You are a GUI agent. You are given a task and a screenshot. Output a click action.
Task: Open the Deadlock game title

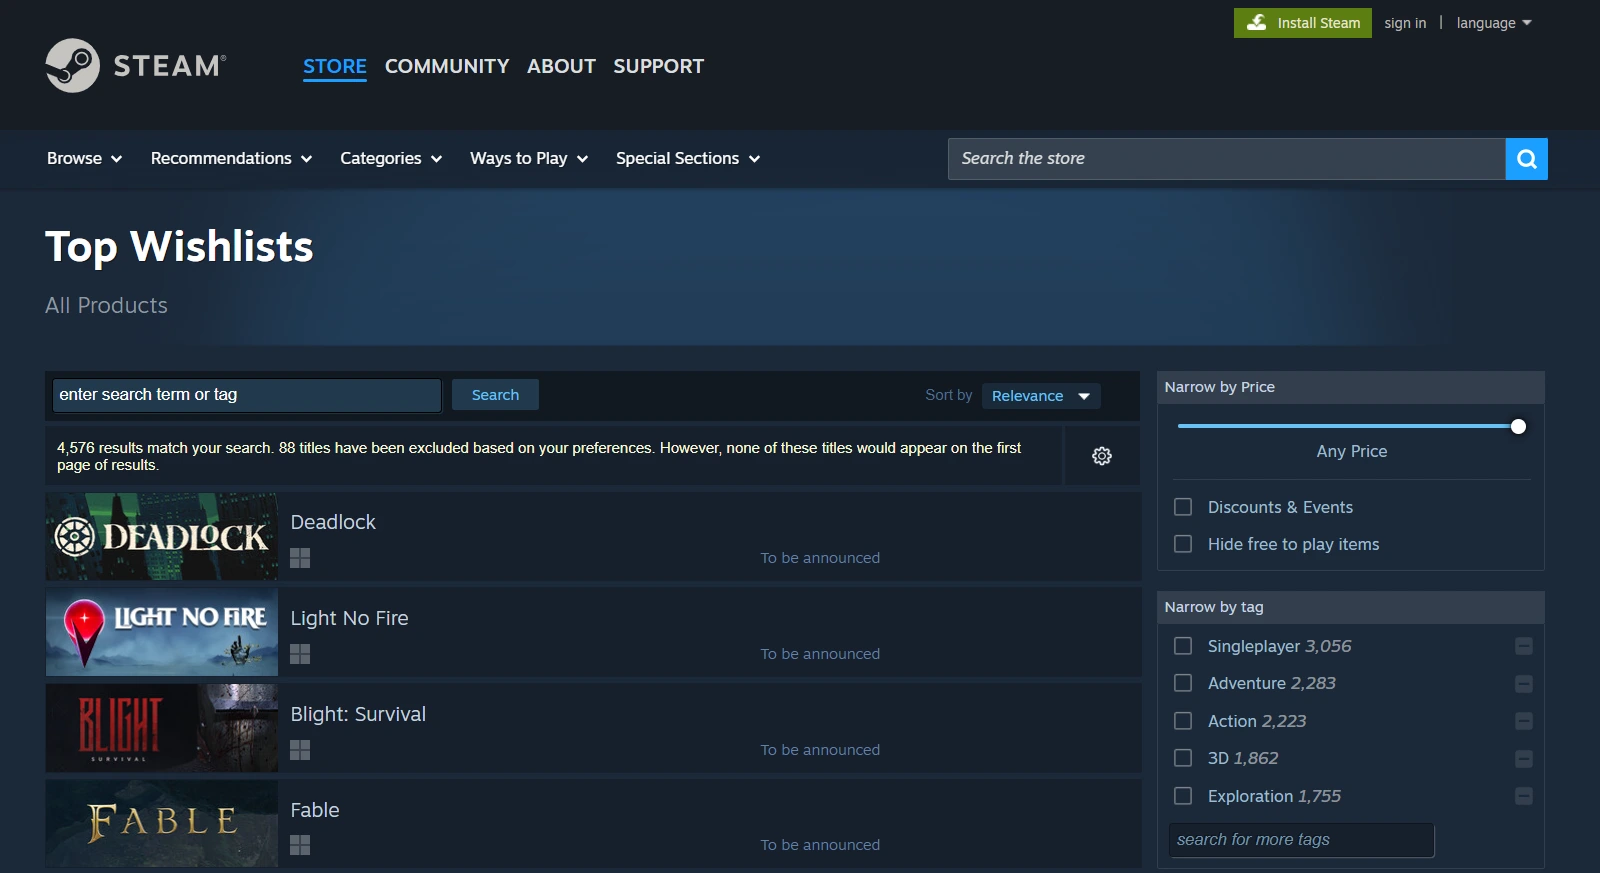click(333, 522)
